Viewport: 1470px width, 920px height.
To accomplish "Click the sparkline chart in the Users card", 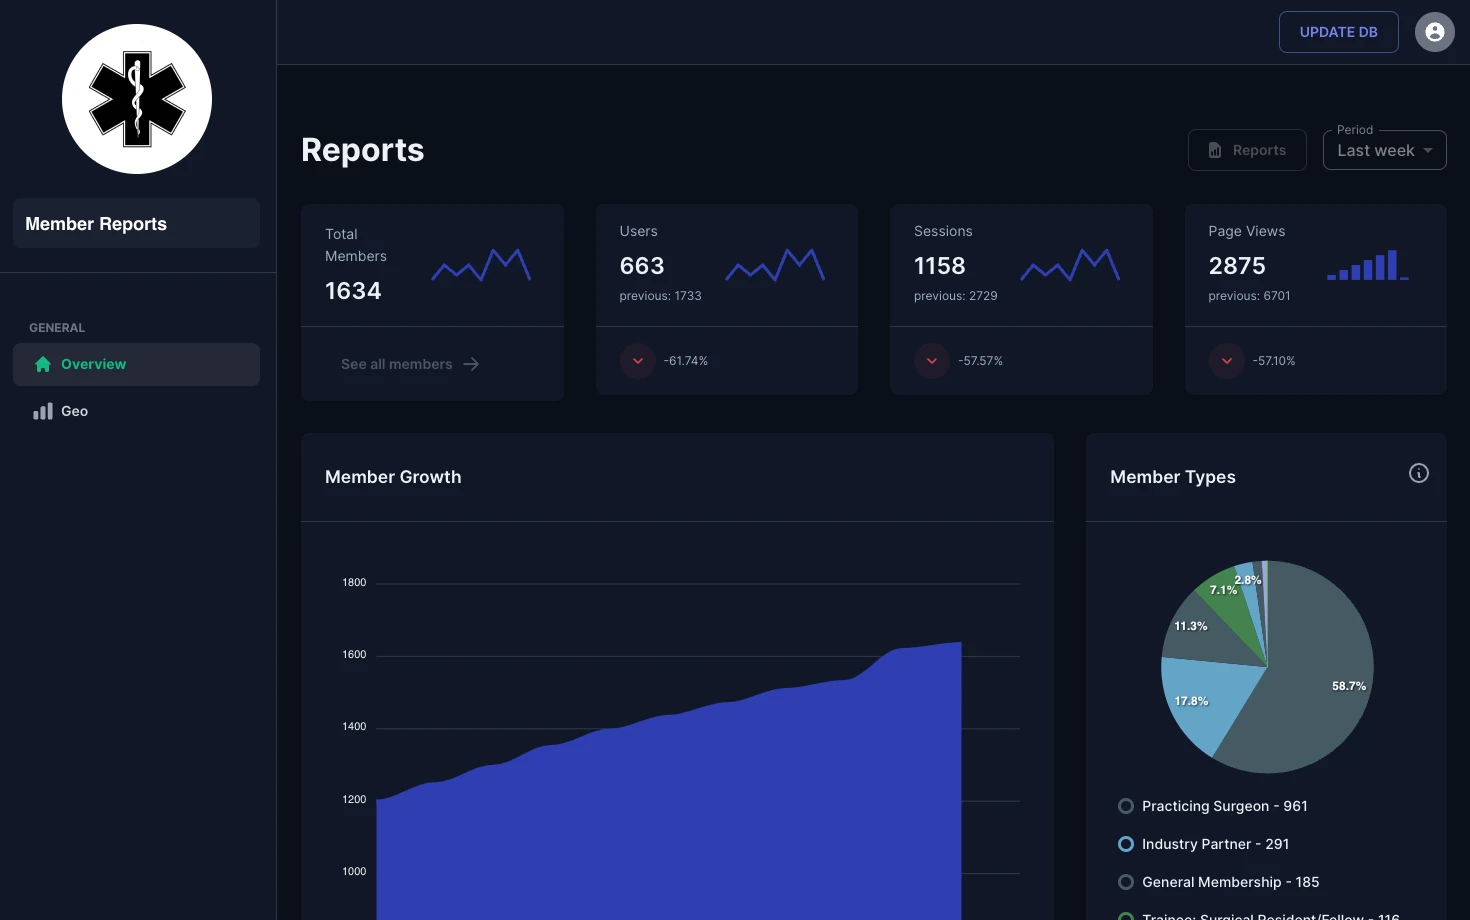I will [774, 265].
